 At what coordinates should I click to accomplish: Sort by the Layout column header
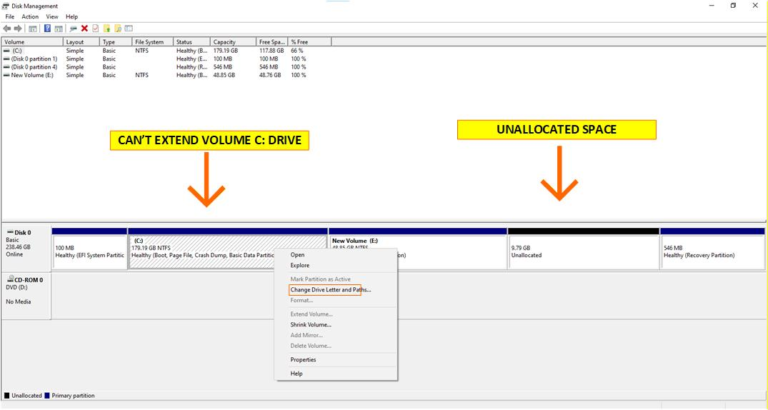pos(81,42)
